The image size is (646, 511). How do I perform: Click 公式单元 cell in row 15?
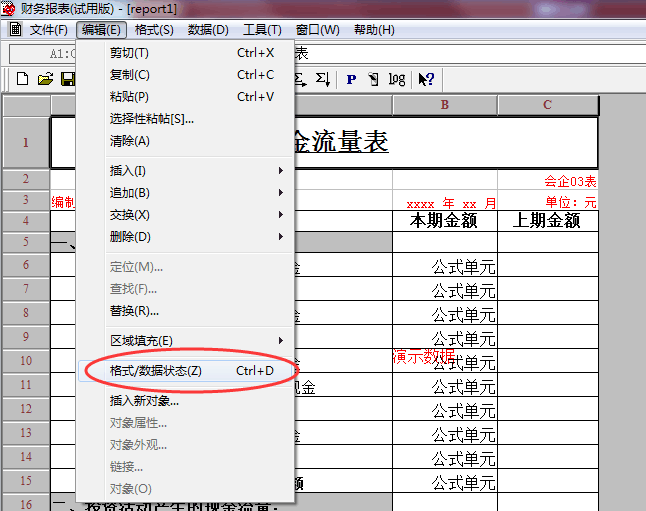[x=445, y=481]
